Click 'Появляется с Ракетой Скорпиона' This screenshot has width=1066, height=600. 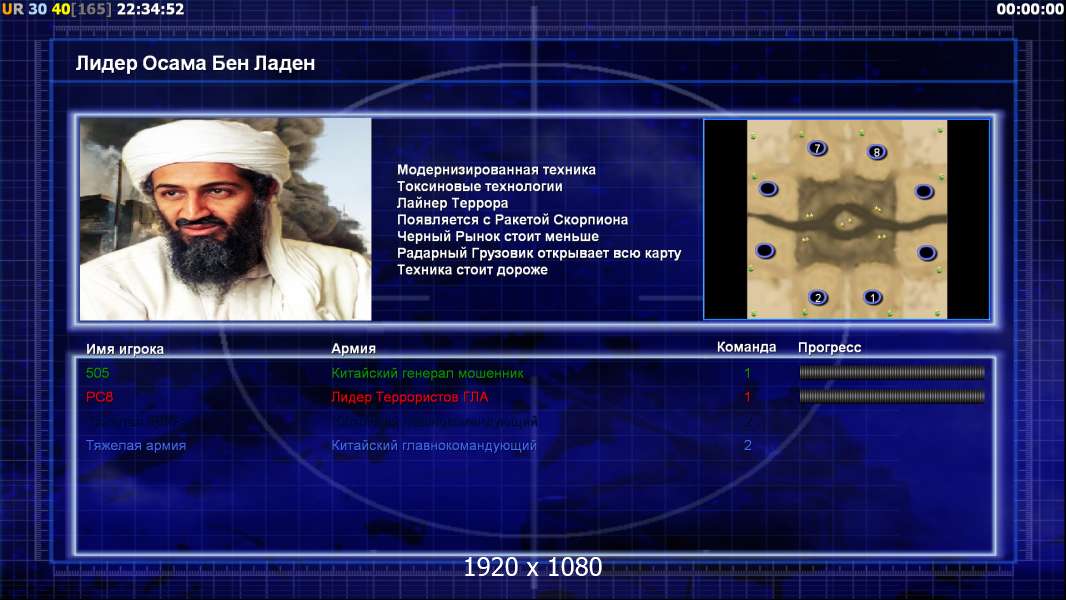(x=513, y=219)
